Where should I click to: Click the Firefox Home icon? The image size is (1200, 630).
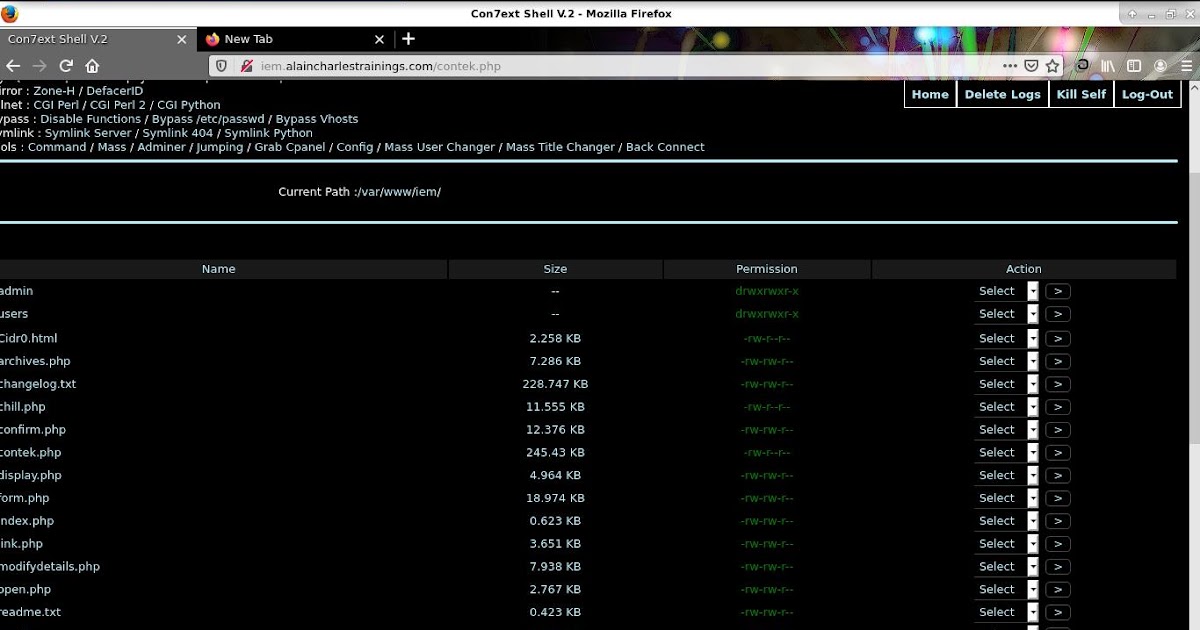click(91, 66)
